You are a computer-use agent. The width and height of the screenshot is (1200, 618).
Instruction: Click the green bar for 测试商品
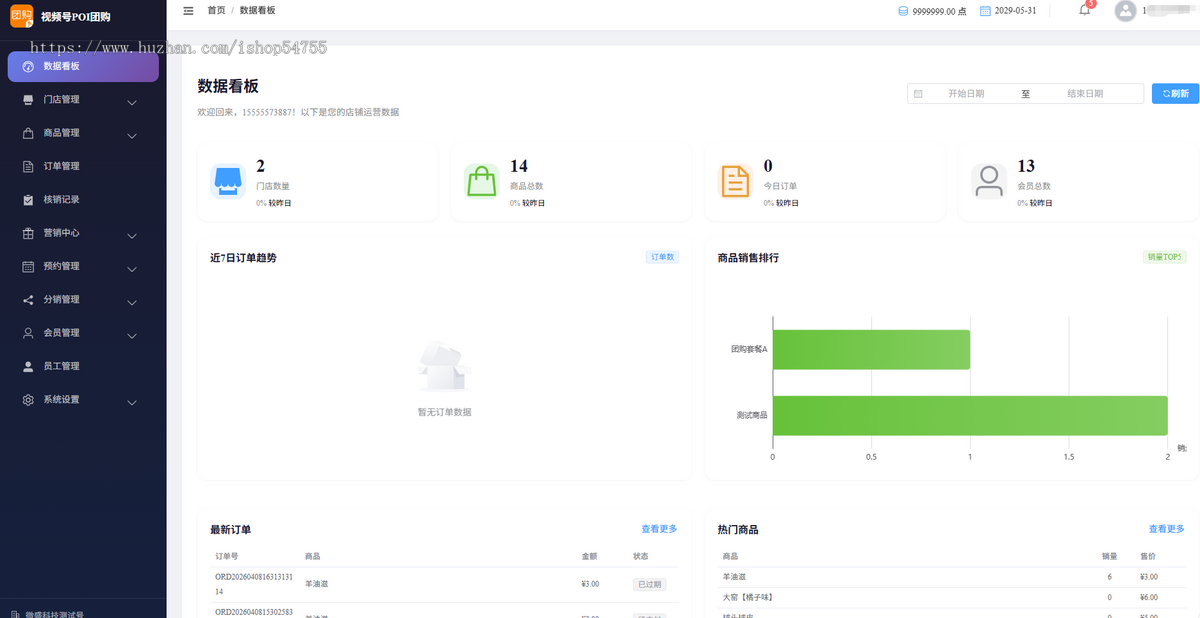click(x=970, y=415)
